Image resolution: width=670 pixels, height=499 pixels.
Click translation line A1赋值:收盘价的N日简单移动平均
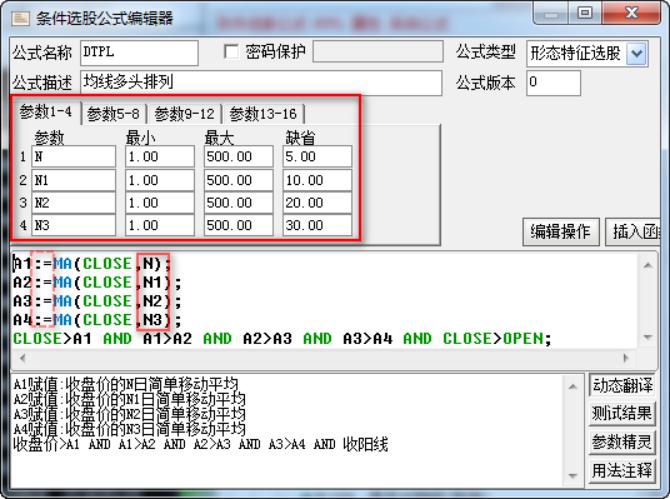click(126, 384)
